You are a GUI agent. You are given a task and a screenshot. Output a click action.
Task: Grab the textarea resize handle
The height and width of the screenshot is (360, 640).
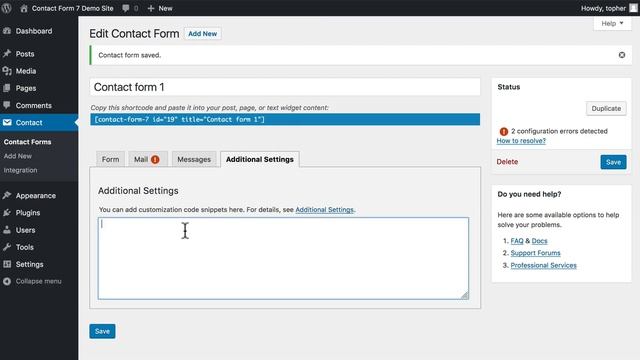(x=464, y=295)
